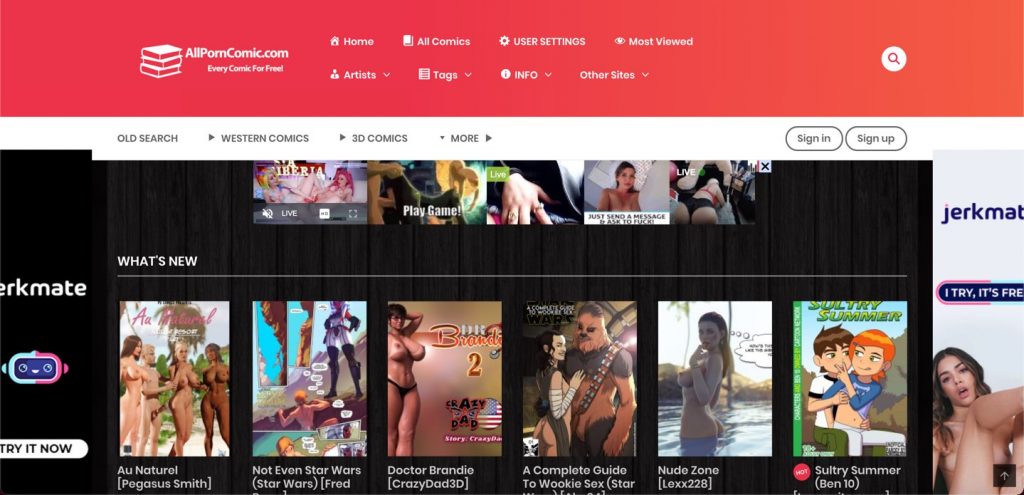Open the search magnifier icon

[x=893, y=59]
